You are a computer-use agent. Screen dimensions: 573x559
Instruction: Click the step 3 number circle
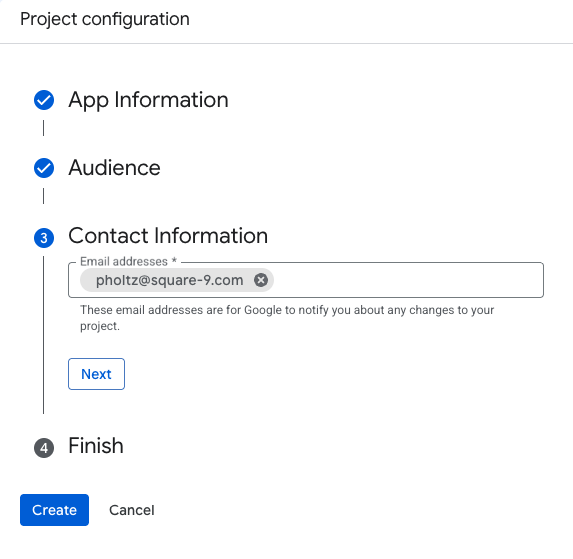(44, 238)
